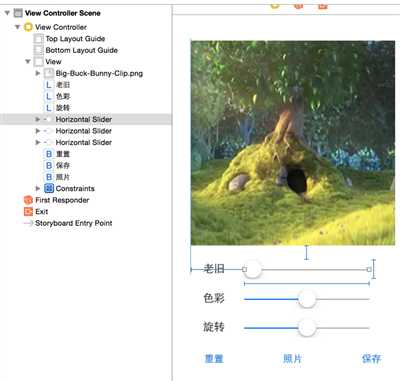Click the 重置 button on canvas
400x381 pixels.
[214, 359]
